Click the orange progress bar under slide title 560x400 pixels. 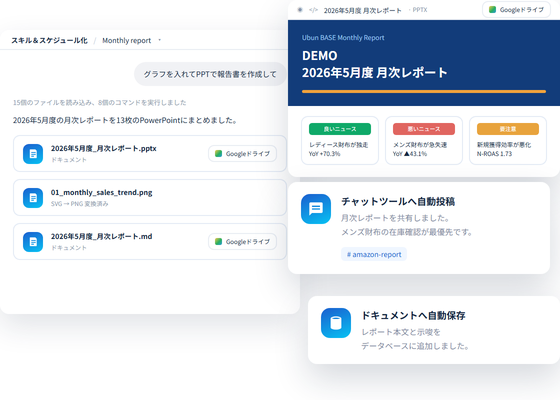(424, 92)
